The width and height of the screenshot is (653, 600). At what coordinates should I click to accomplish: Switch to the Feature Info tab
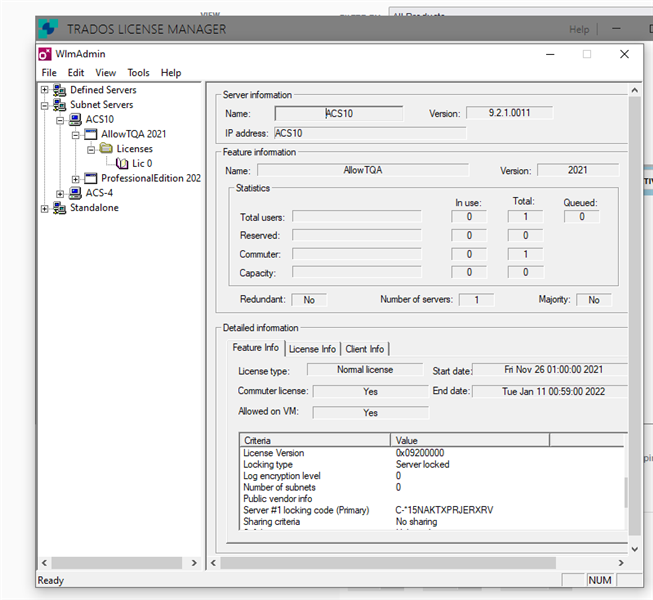coord(256,348)
